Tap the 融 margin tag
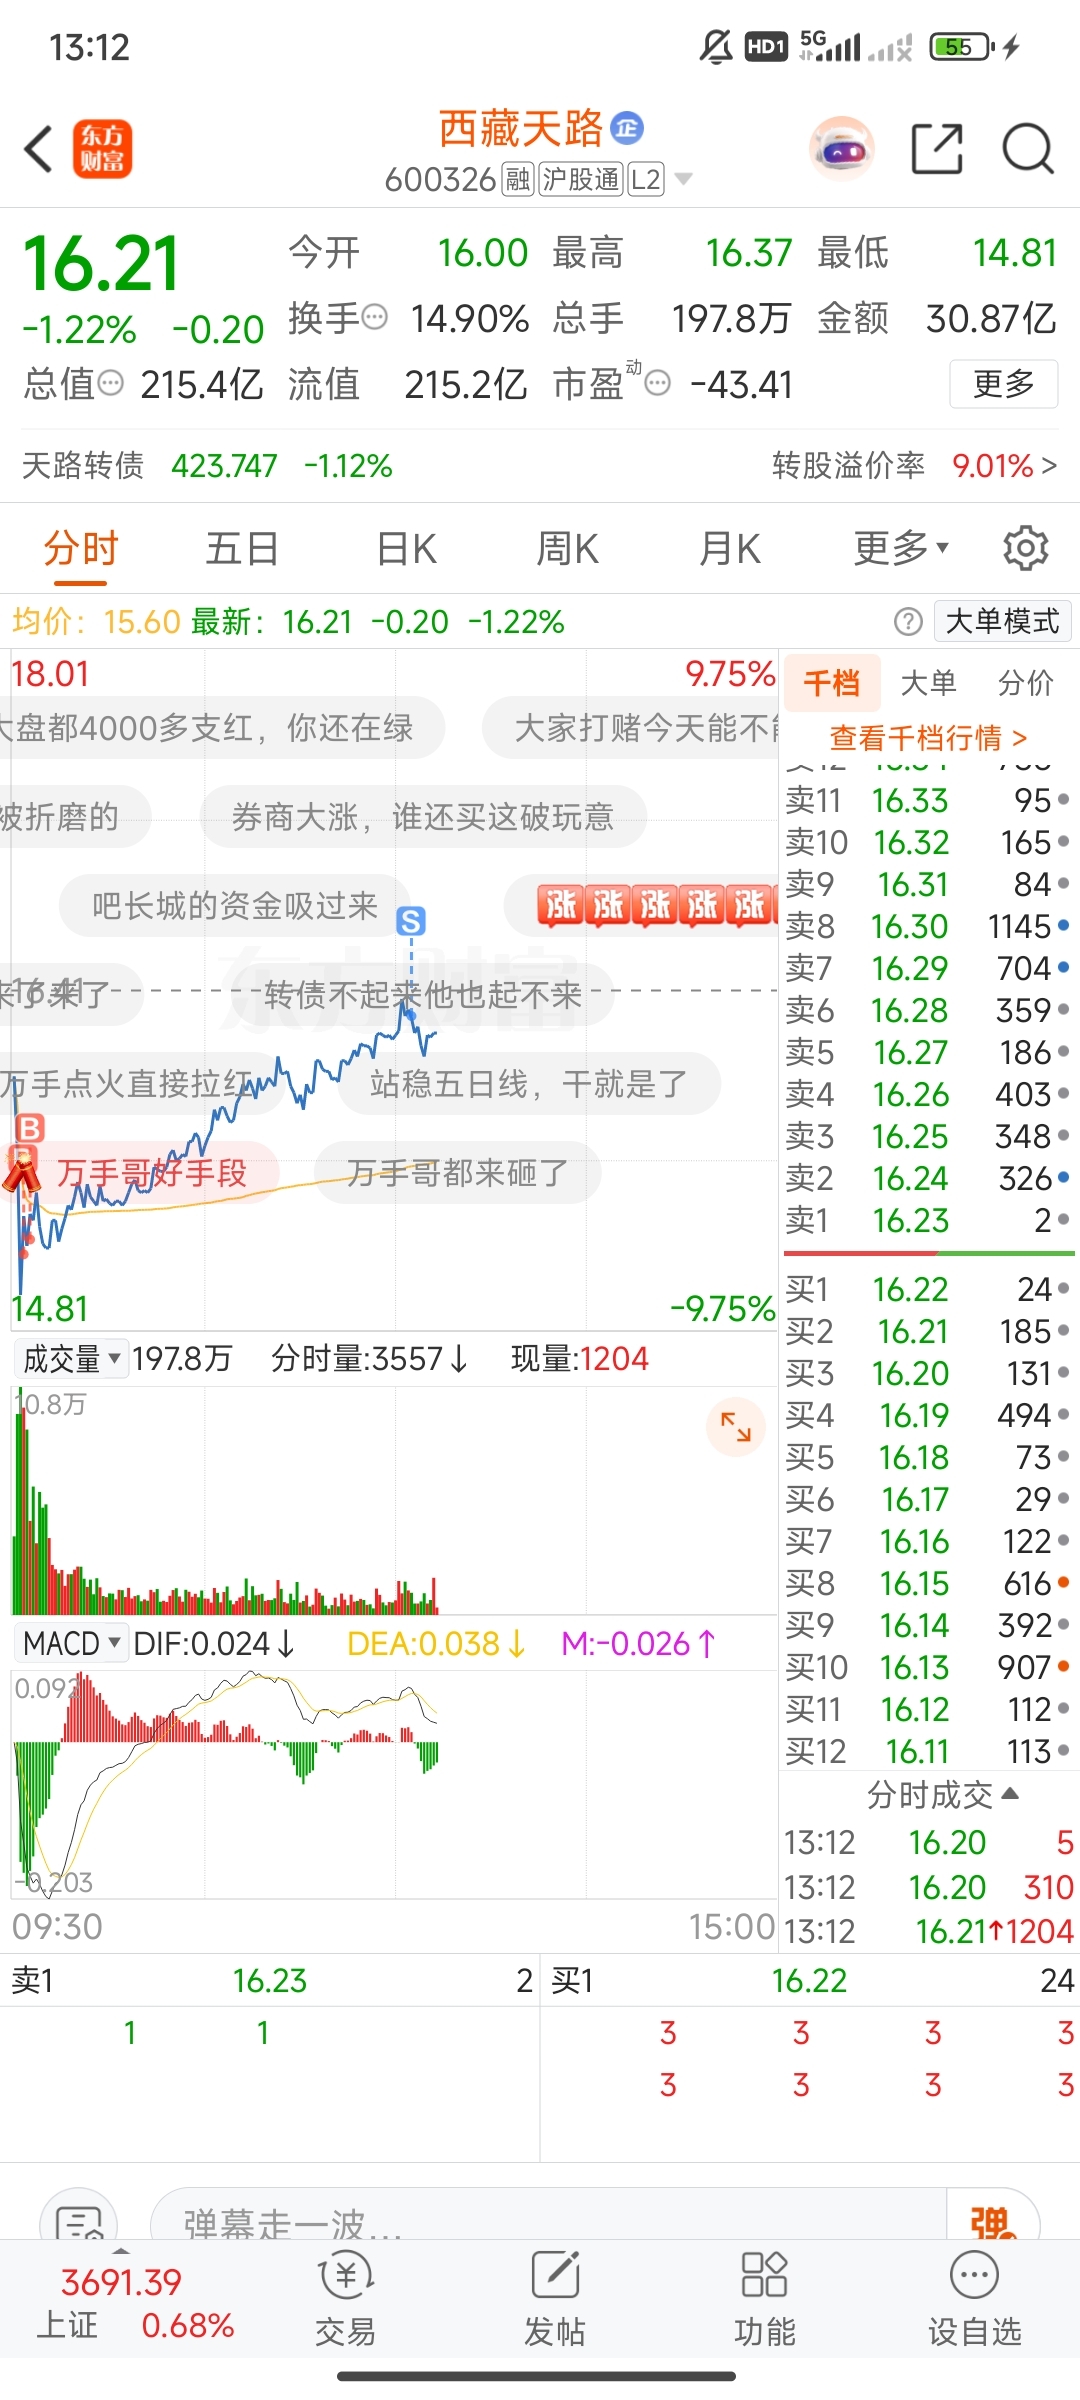 517,180
